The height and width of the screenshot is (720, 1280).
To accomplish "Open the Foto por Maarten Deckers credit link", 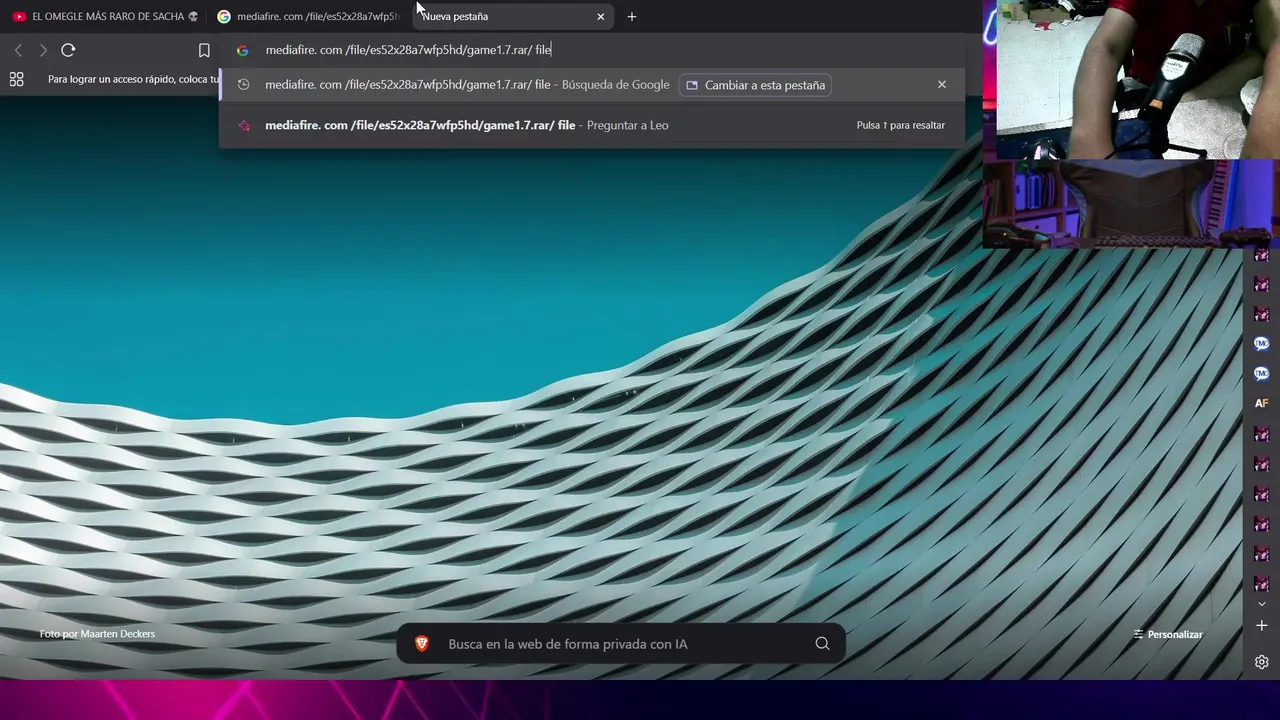I will pos(97,634).
